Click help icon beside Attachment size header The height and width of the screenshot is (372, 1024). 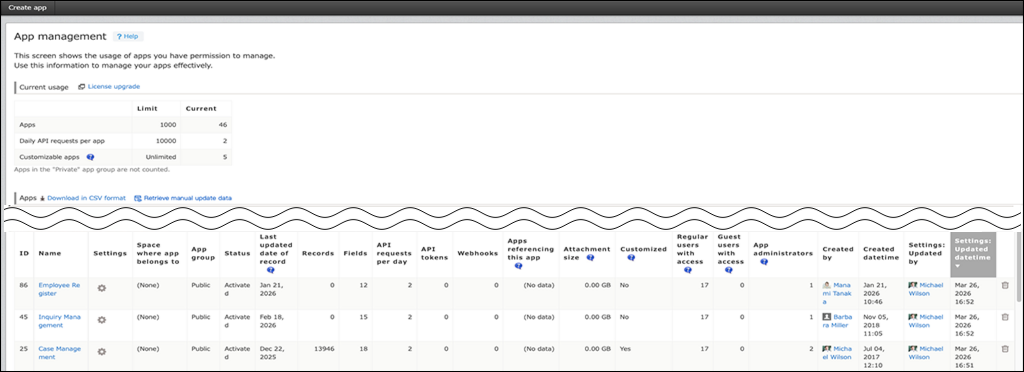(x=589, y=258)
